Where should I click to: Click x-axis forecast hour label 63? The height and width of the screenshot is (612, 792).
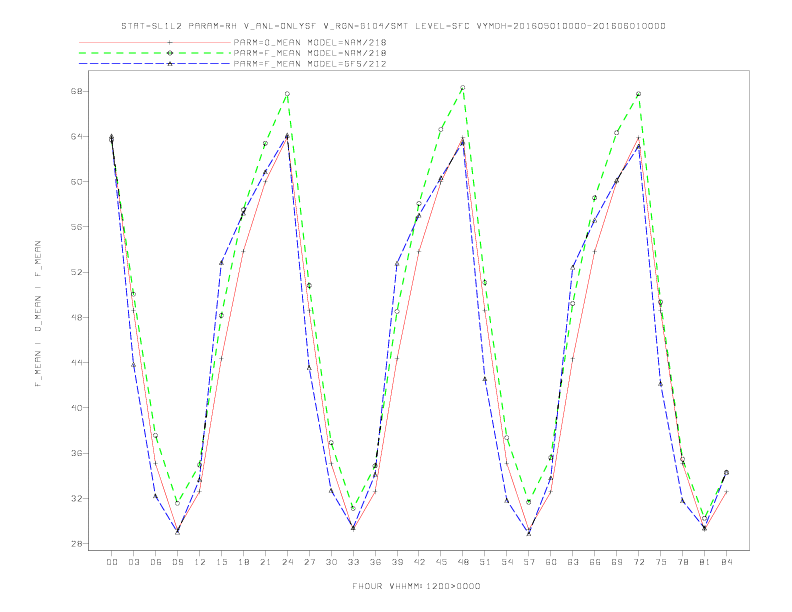click(x=573, y=562)
